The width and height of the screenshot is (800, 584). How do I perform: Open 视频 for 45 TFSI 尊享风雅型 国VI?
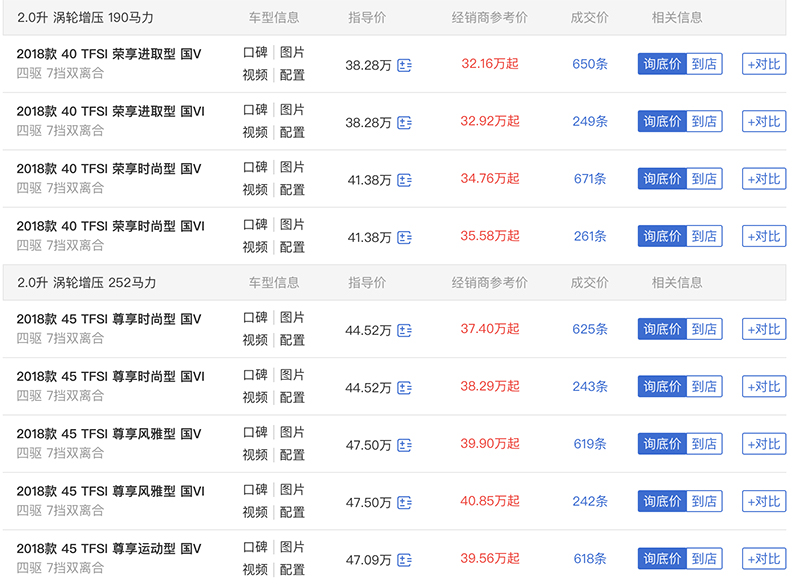point(255,512)
